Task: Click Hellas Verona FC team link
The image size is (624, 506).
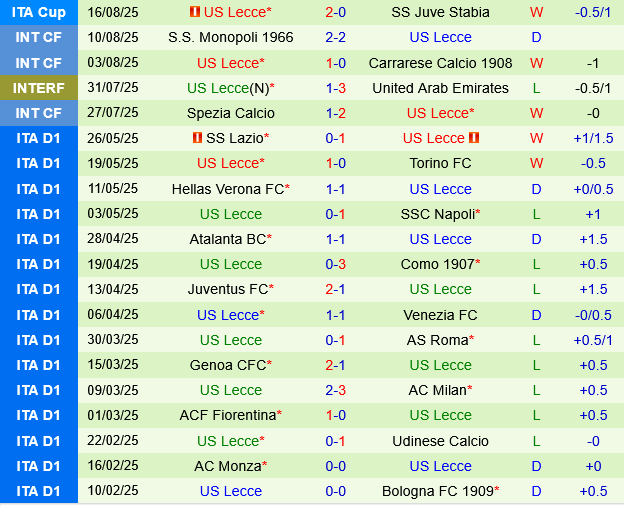Action: [228, 189]
